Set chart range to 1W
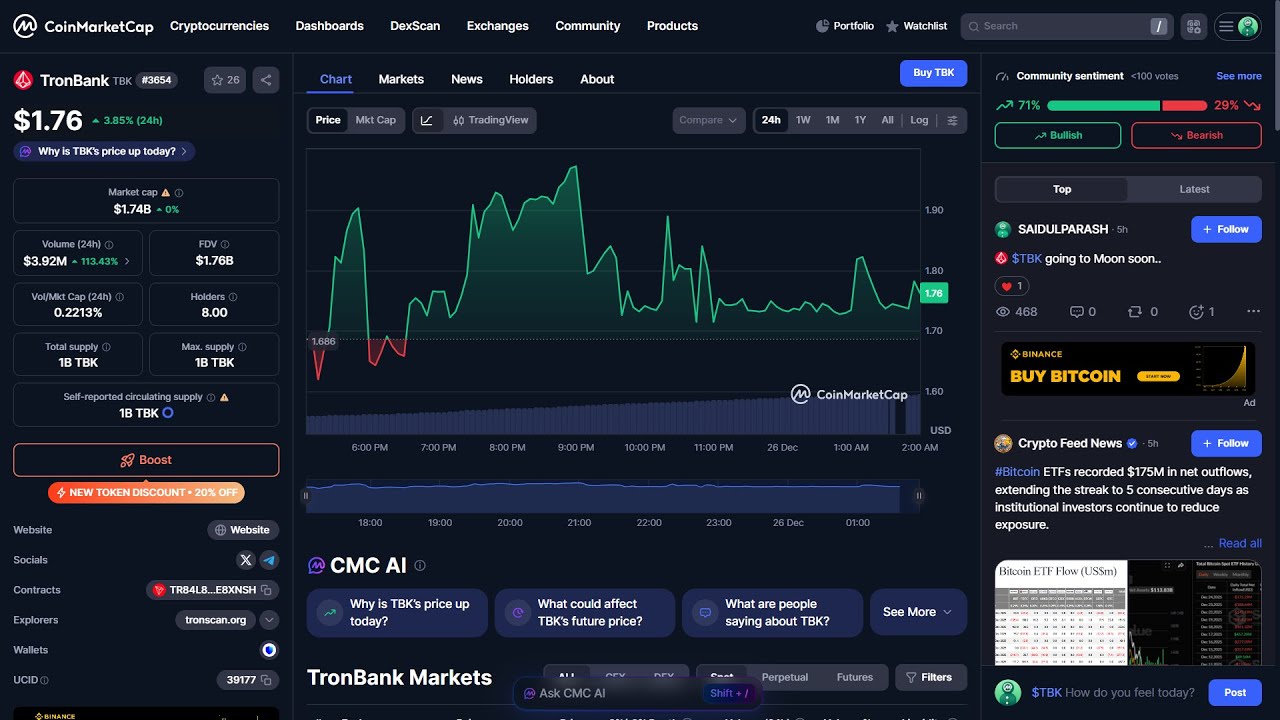The width and height of the screenshot is (1280, 720). [803, 120]
